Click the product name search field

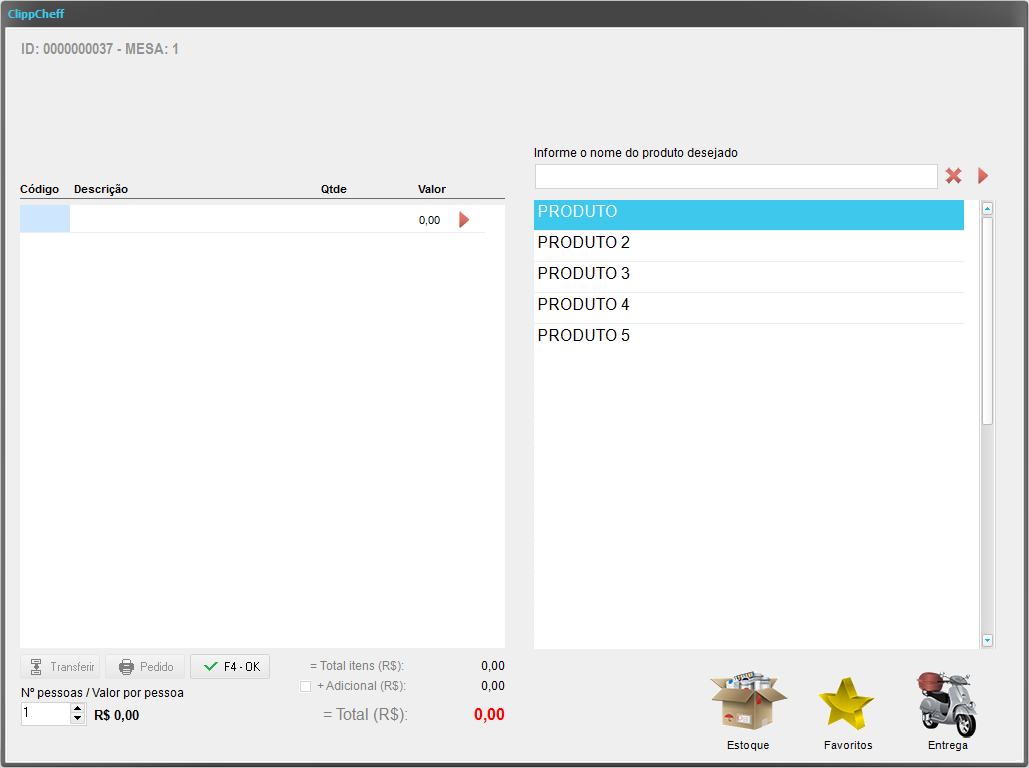coord(735,177)
